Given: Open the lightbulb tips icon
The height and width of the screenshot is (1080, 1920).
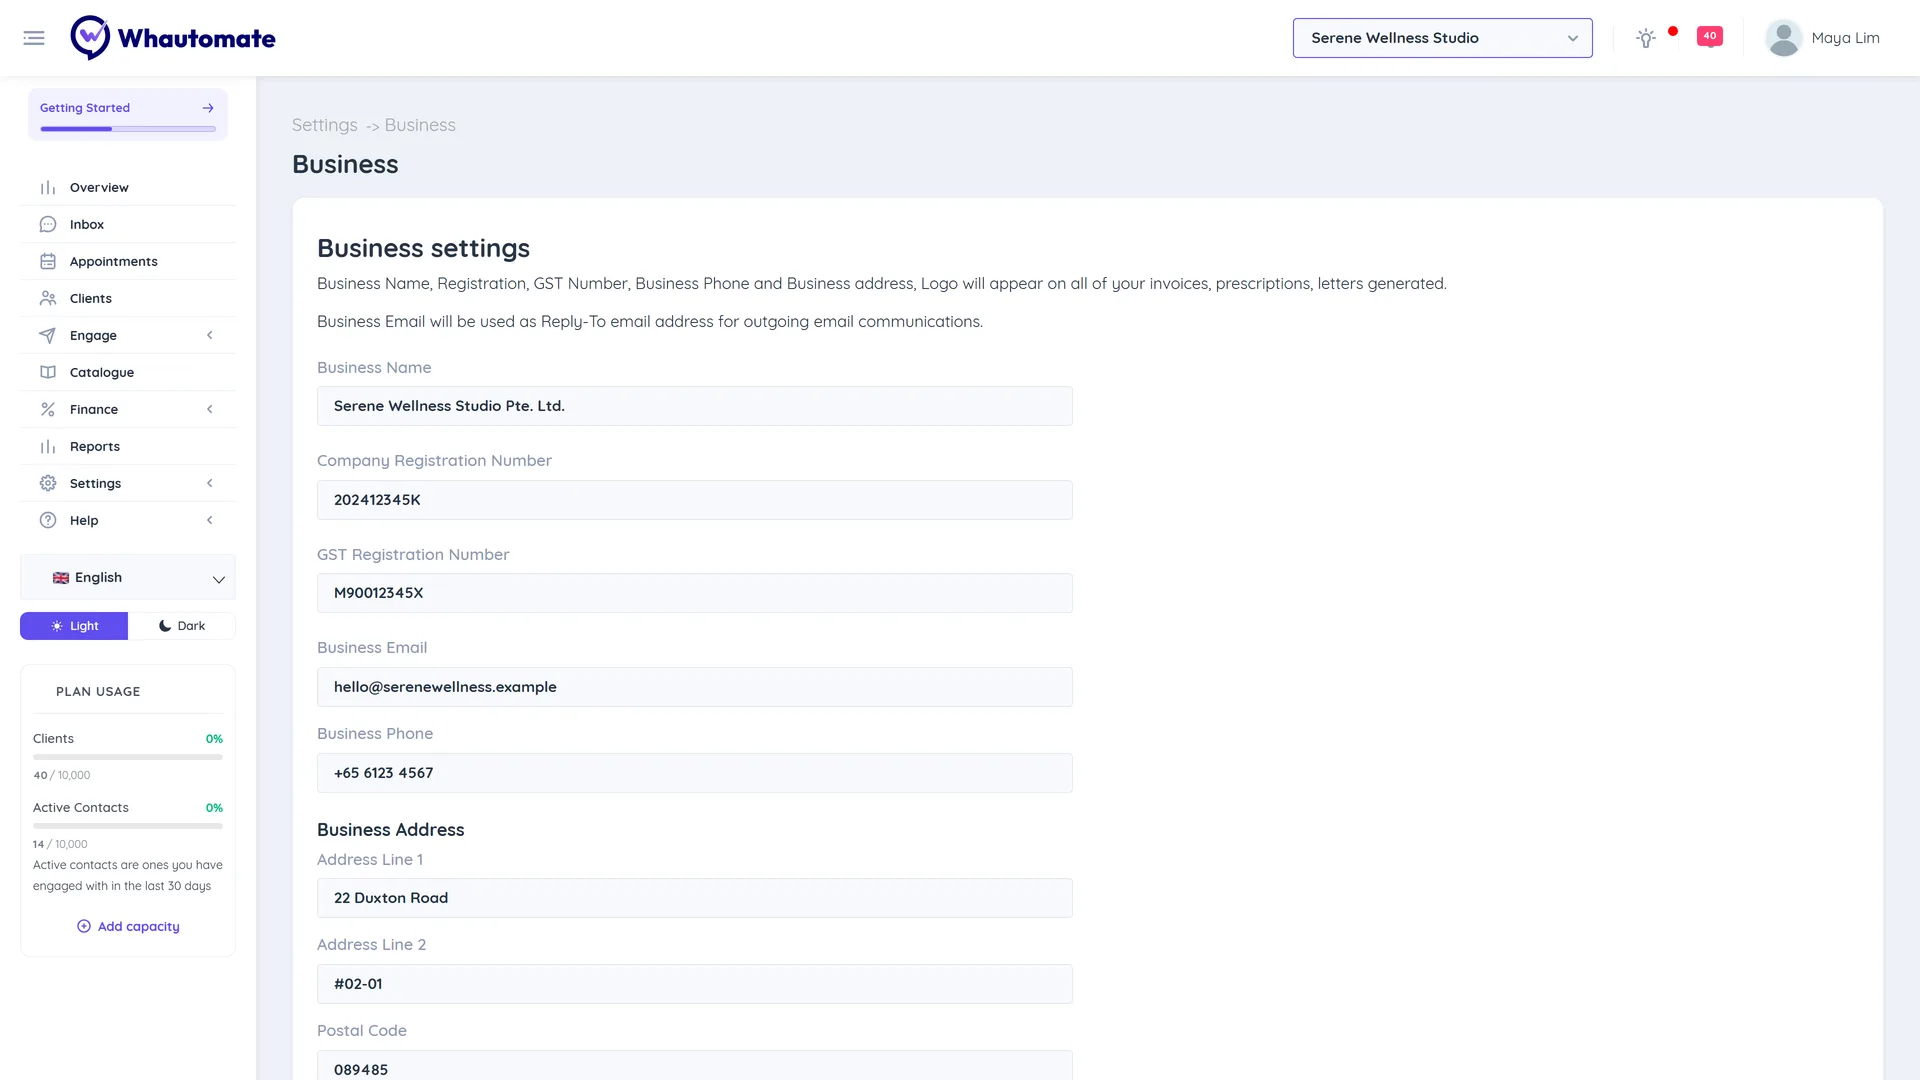Looking at the screenshot, I should tap(1645, 38).
